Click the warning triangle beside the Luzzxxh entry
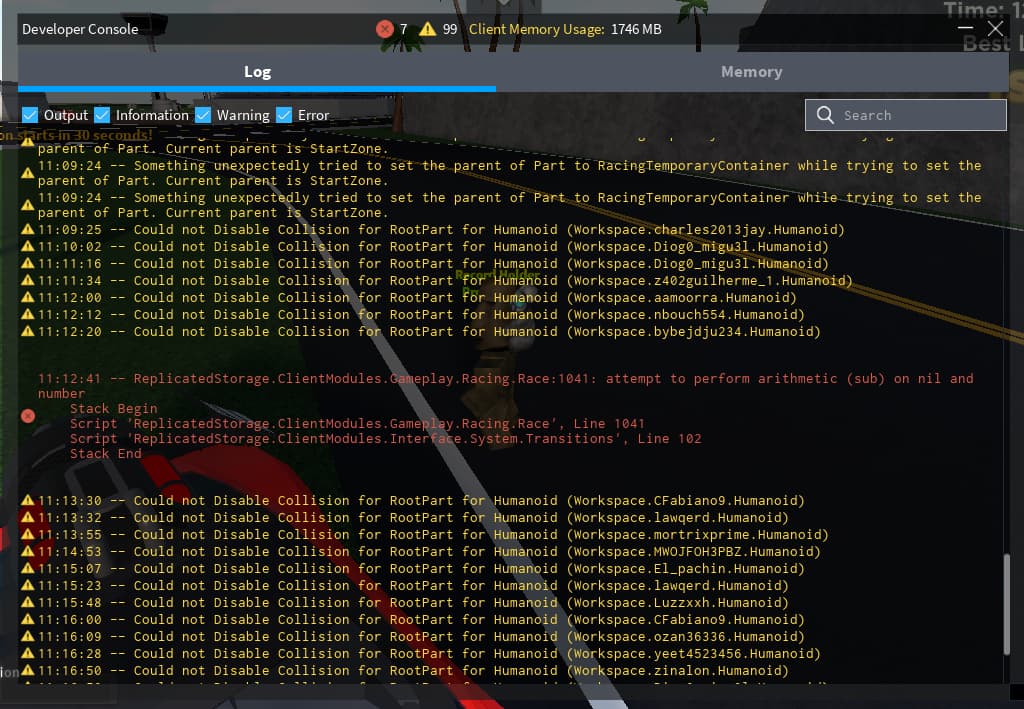The image size is (1024, 709). tap(28, 602)
